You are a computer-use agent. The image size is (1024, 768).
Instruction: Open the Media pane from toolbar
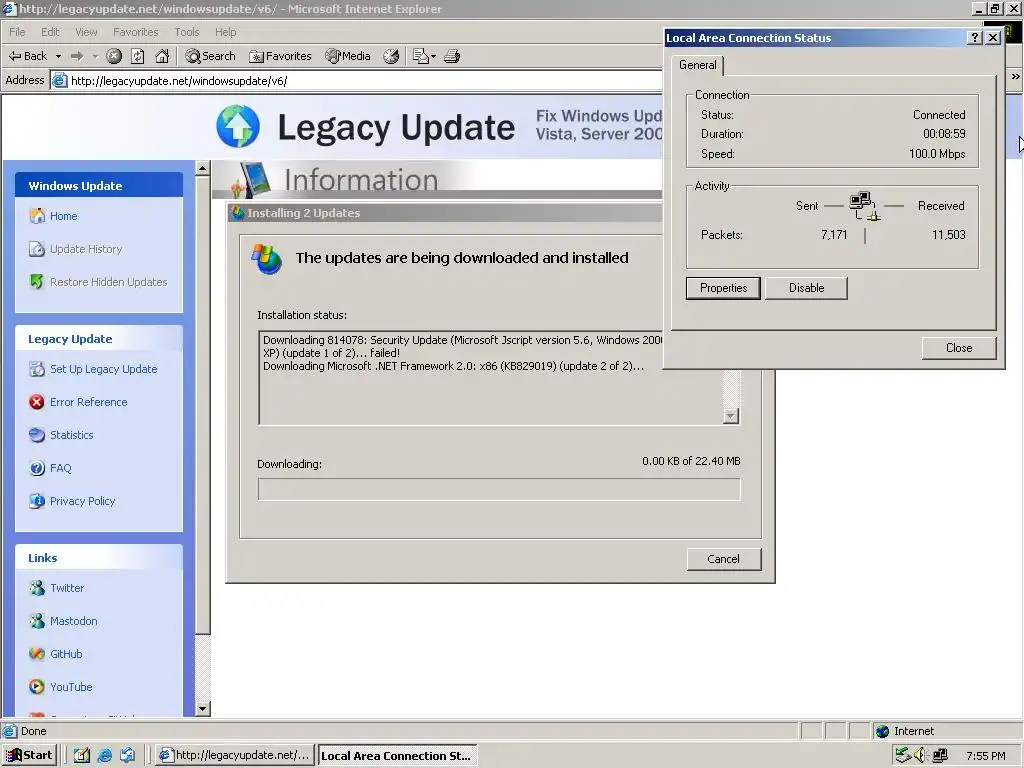click(348, 56)
